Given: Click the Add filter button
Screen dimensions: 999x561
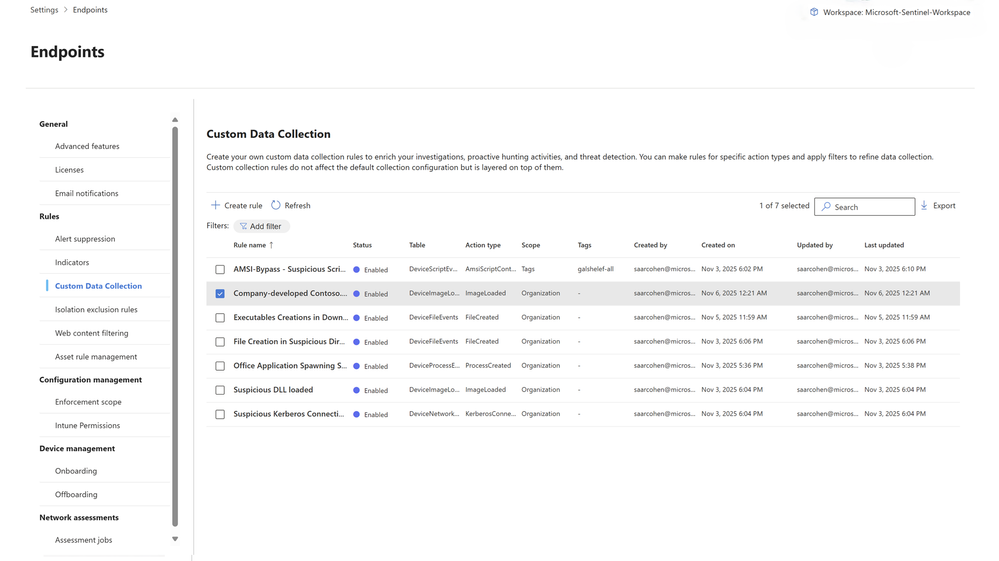Looking at the screenshot, I should tap(262, 226).
